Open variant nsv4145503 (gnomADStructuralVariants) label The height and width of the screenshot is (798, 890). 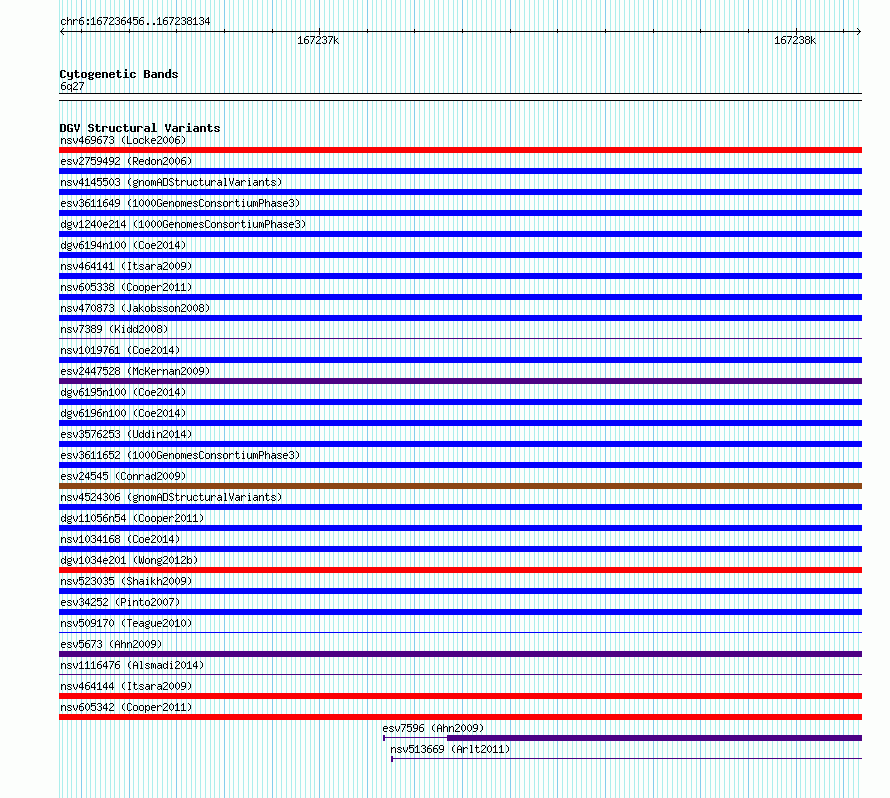171,182
